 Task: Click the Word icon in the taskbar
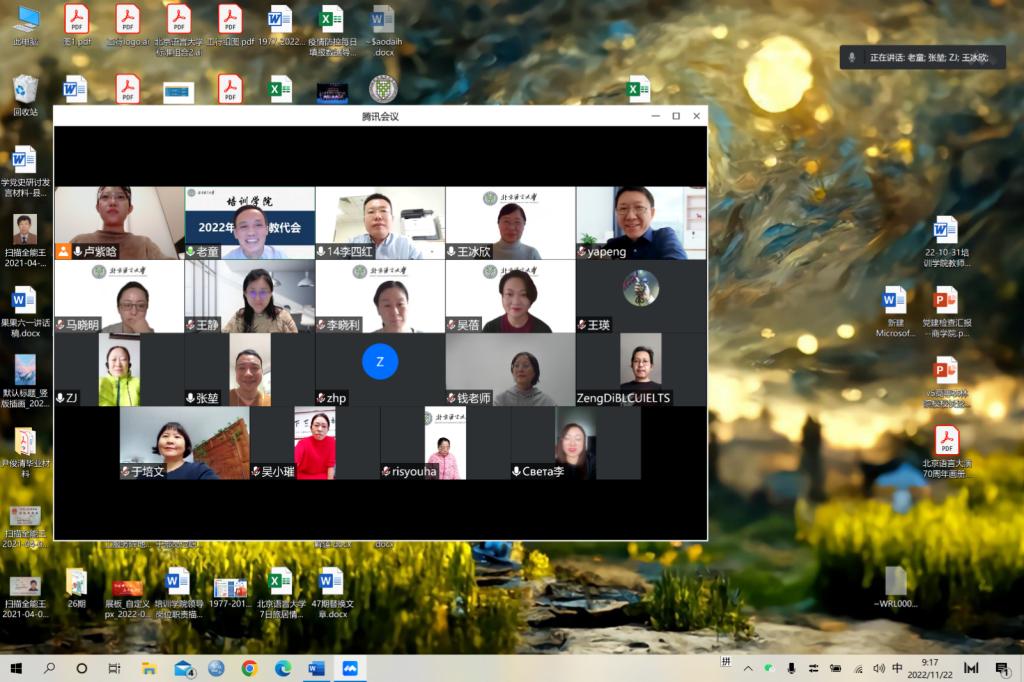tap(317, 668)
